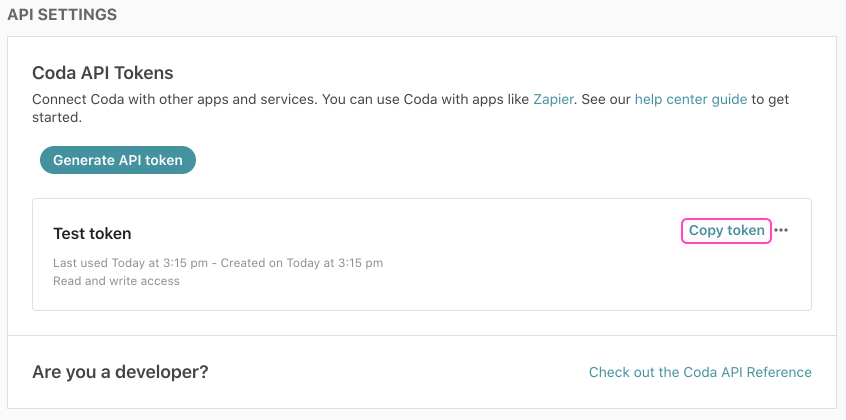Copy the Test token
The width and height of the screenshot is (846, 420).
click(x=726, y=231)
